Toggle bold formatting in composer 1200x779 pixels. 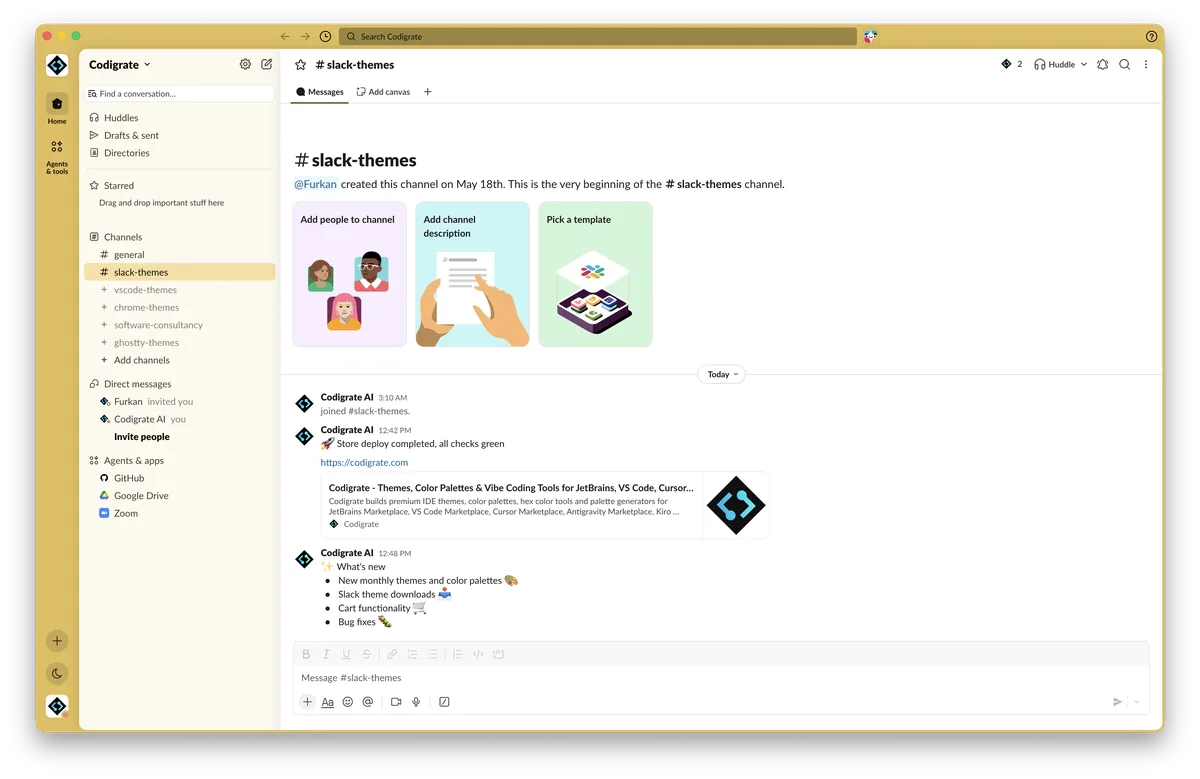(306, 654)
